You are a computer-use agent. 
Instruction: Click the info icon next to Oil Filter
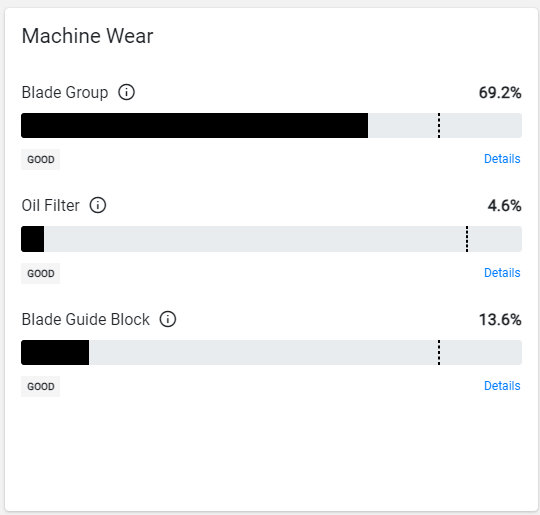[98, 205]
